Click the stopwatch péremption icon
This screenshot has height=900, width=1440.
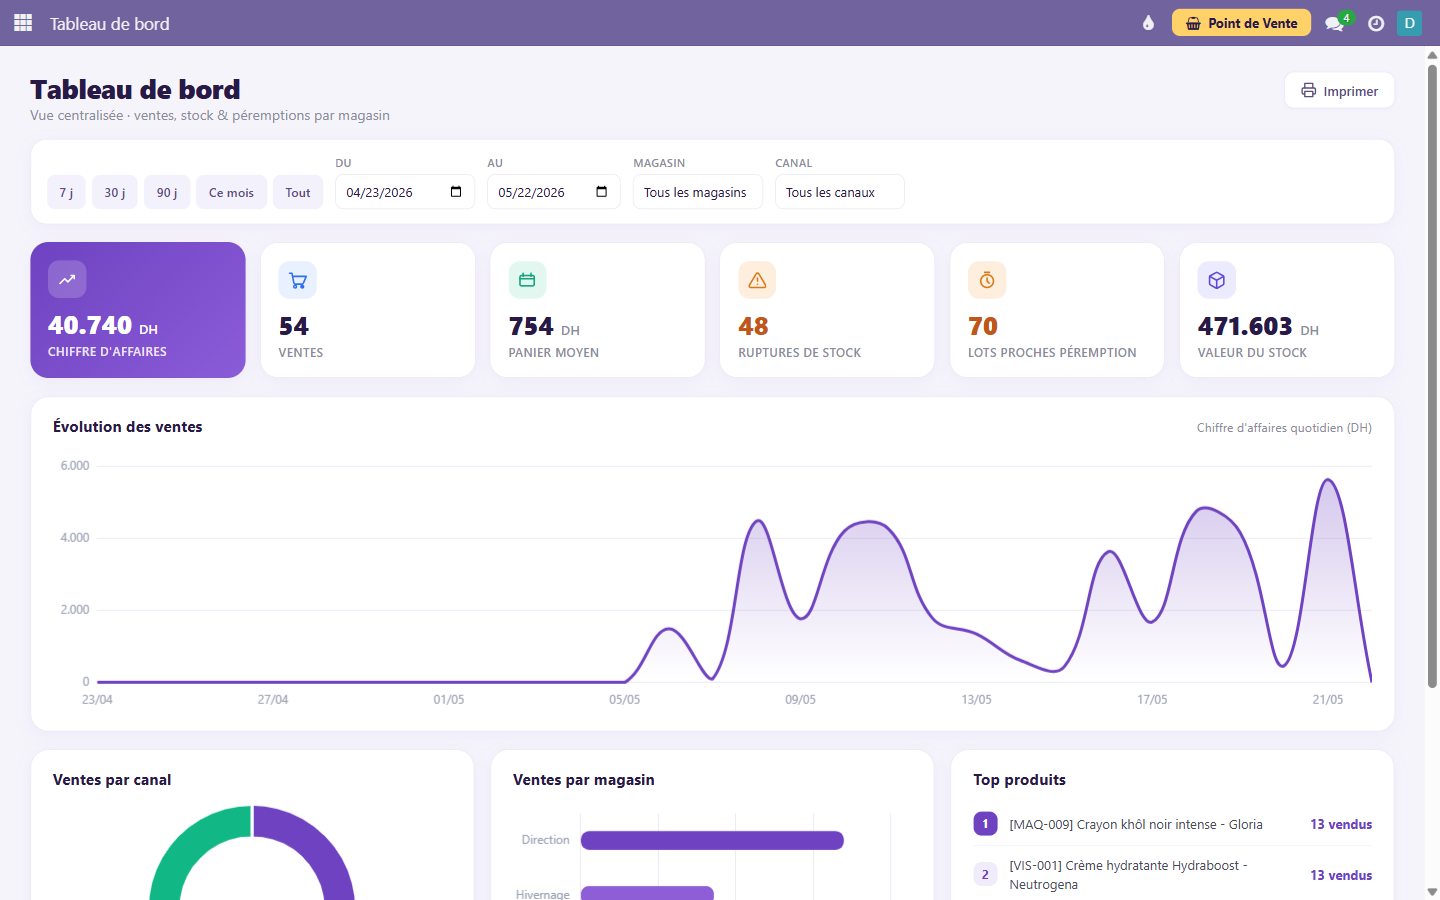coord(987,280)
